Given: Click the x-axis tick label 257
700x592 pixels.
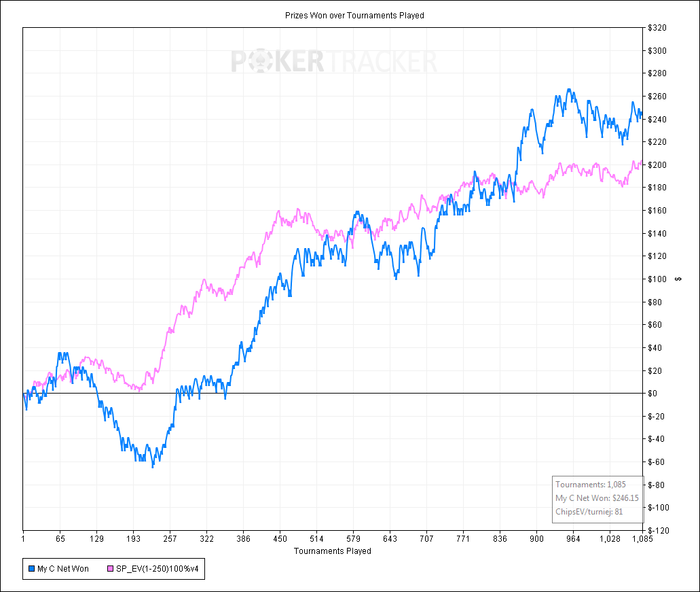Looking at the screenshot, I should point(170,539).
